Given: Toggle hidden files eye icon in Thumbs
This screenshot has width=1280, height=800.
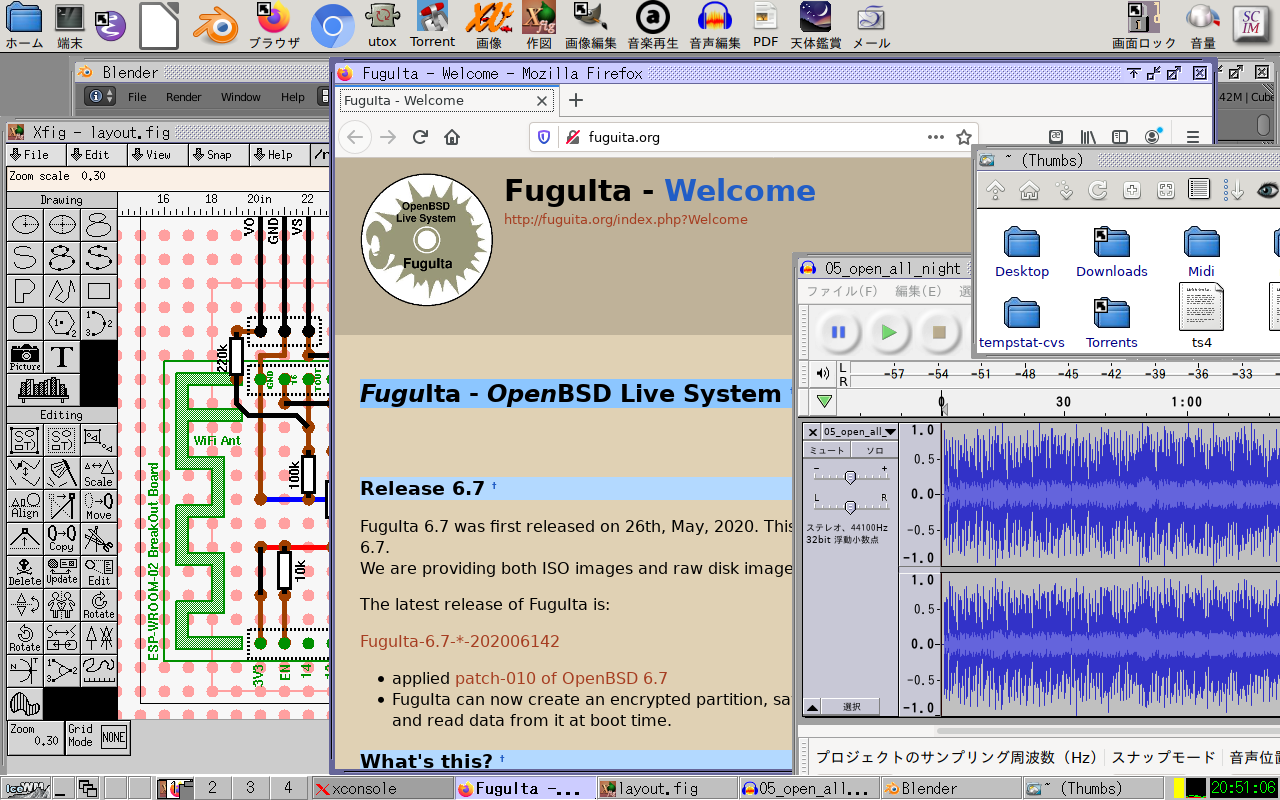Looking at the screenshot, I should (x=1267, y=190).
